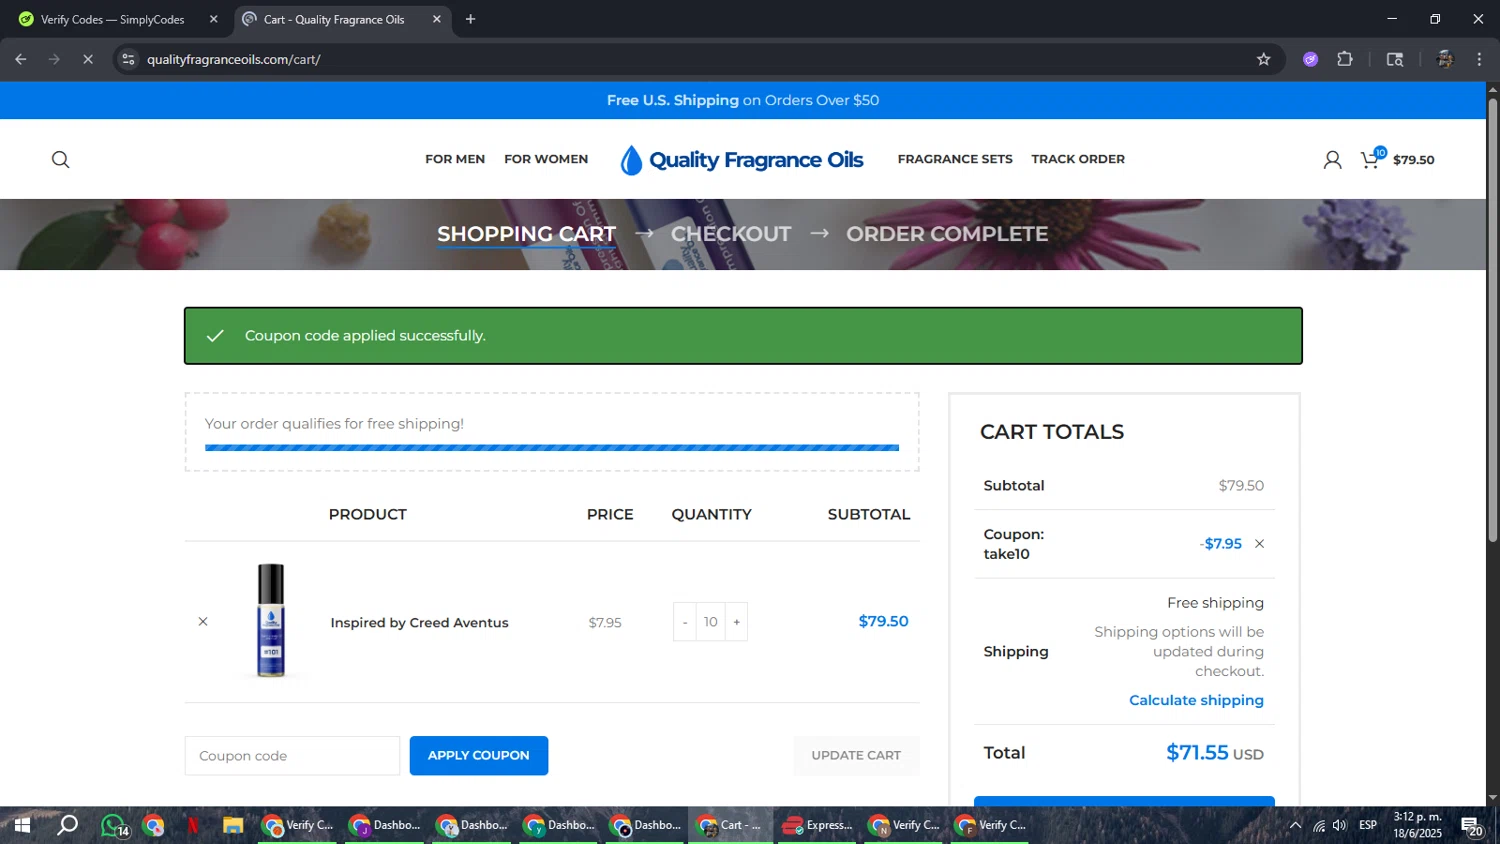Remove the take10 coupon

pyautogui.click(x=1259, y=544)
